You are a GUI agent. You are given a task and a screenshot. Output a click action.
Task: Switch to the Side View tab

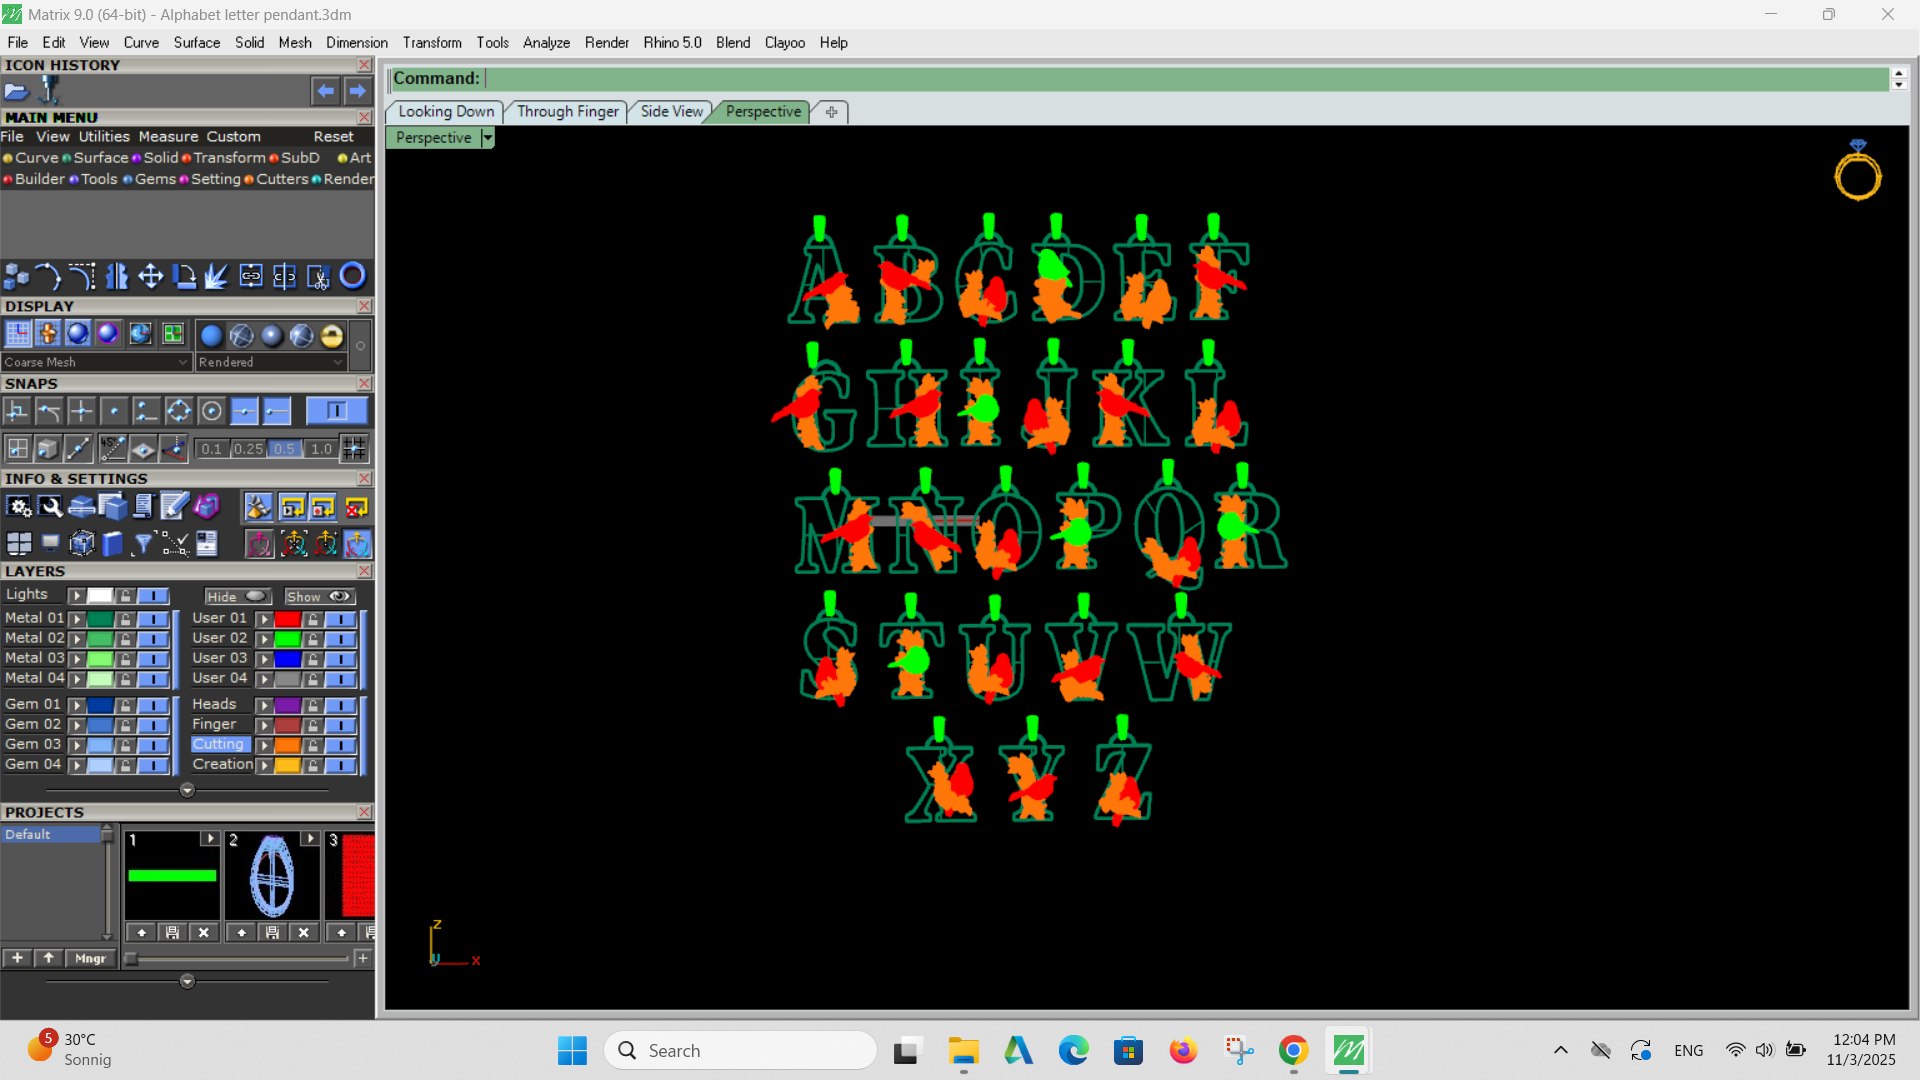coord(671,111)
